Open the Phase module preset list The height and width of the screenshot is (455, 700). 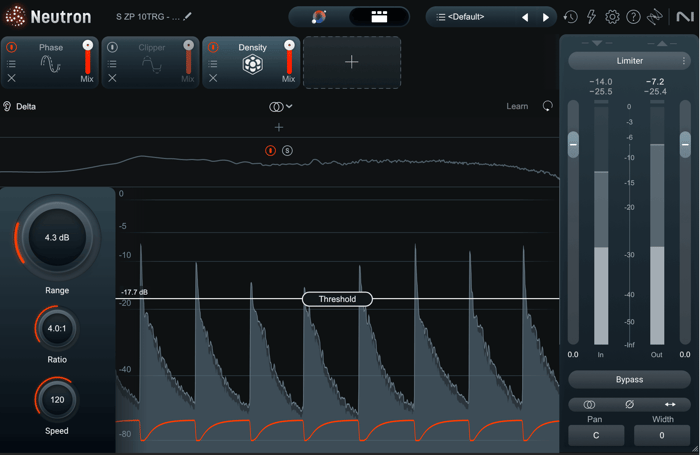(x=12, y=63)
